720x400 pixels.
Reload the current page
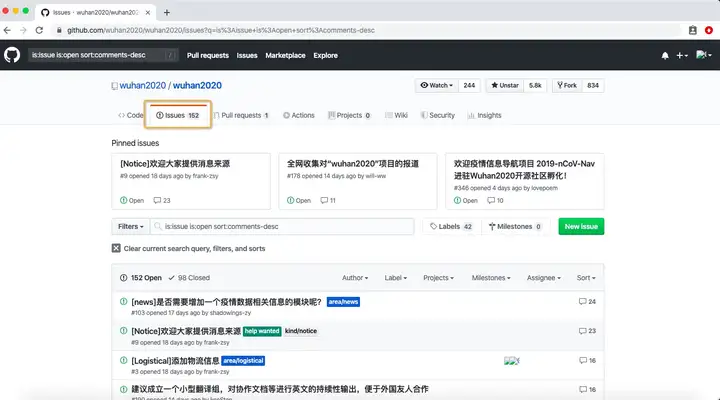(39, 30)
